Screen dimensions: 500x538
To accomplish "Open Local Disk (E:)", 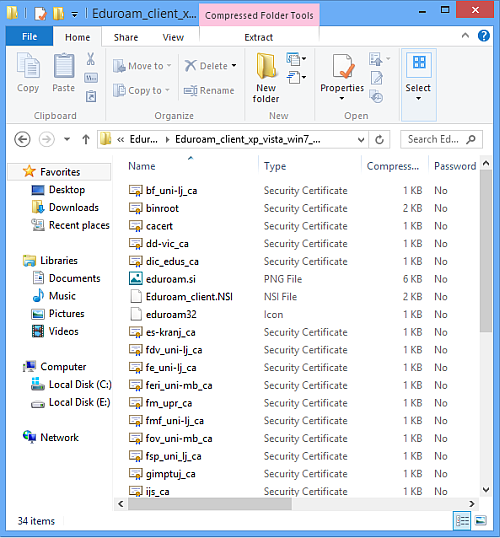I will pyautogui.click(x=71, y=402).
